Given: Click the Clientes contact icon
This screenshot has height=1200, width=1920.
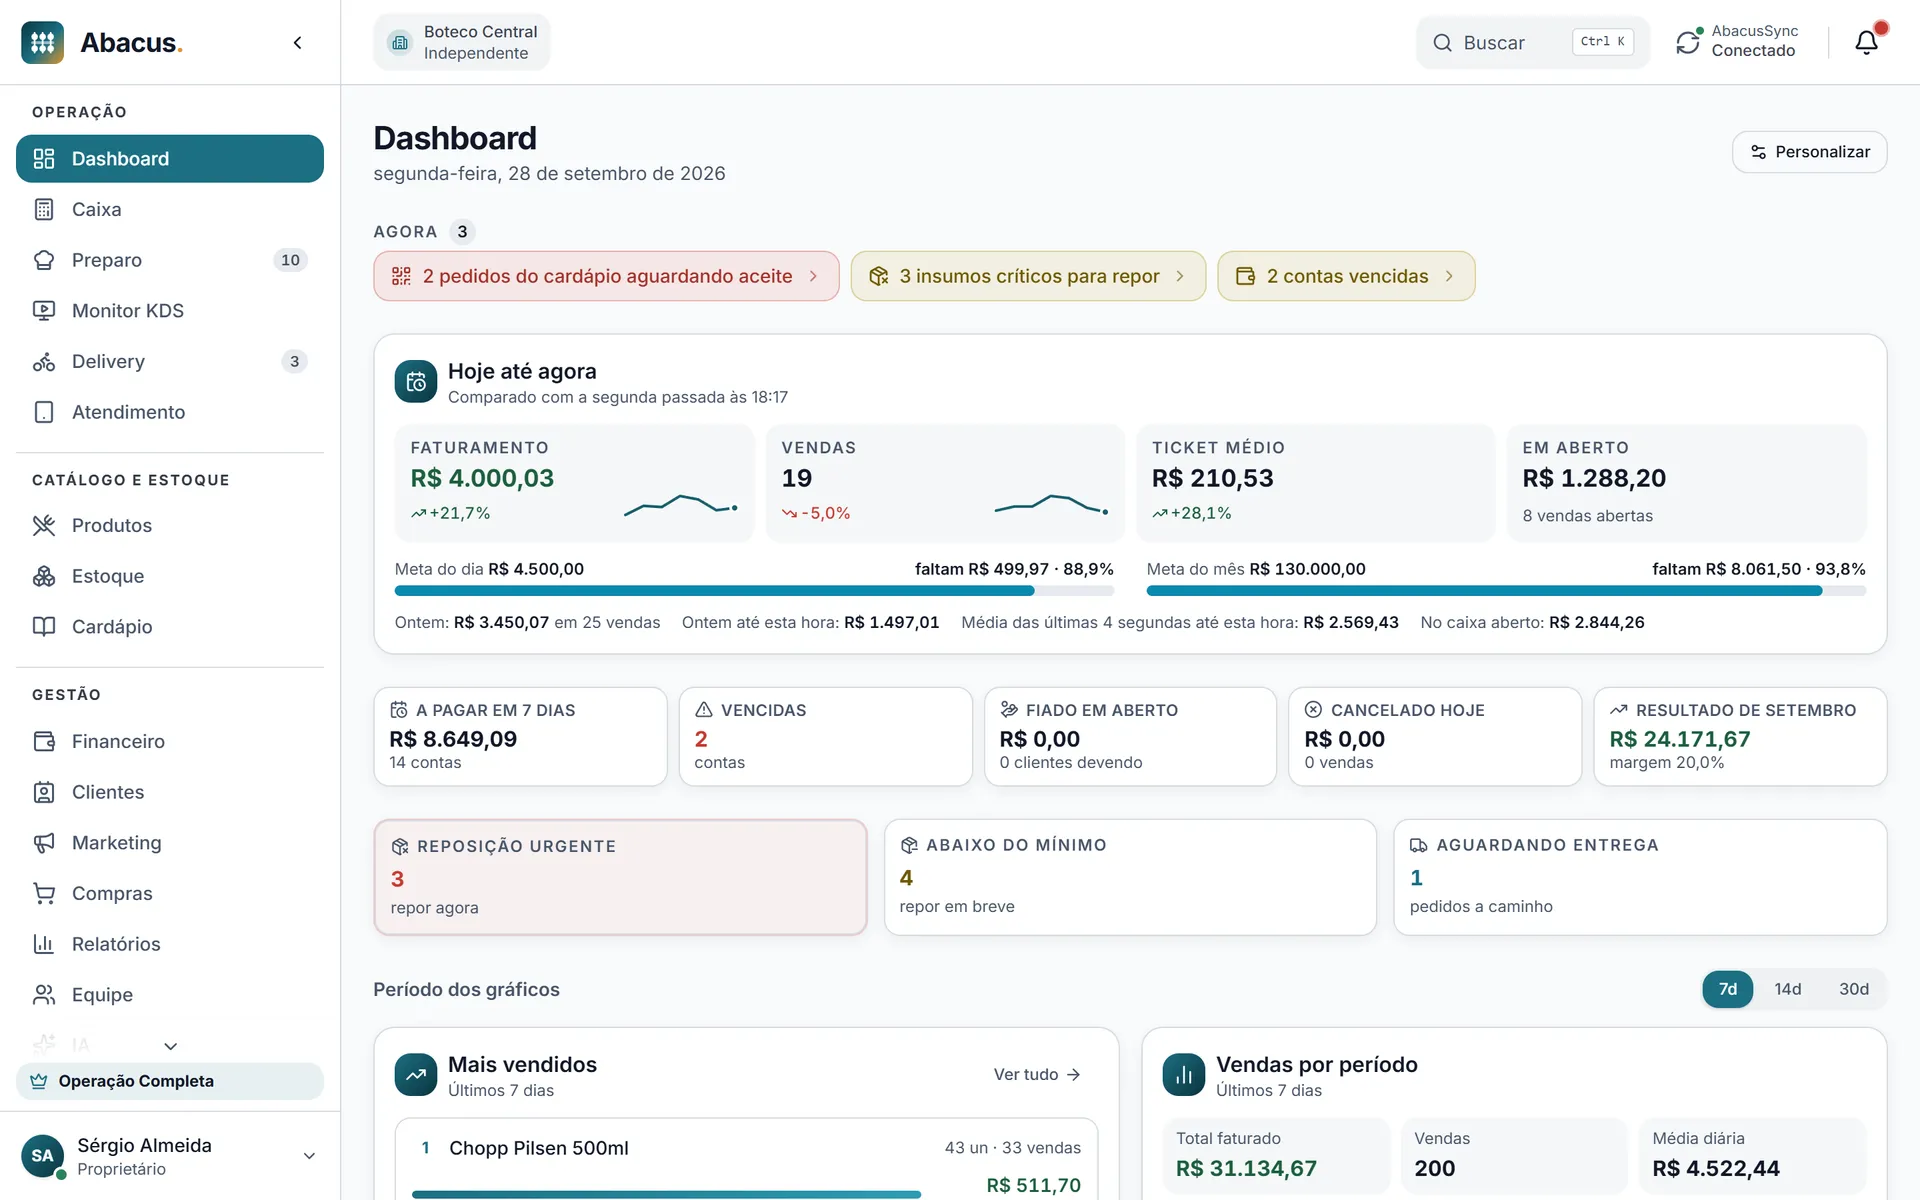Looking at the screenshot, I should pyautogui.click(x=44, y=792).
